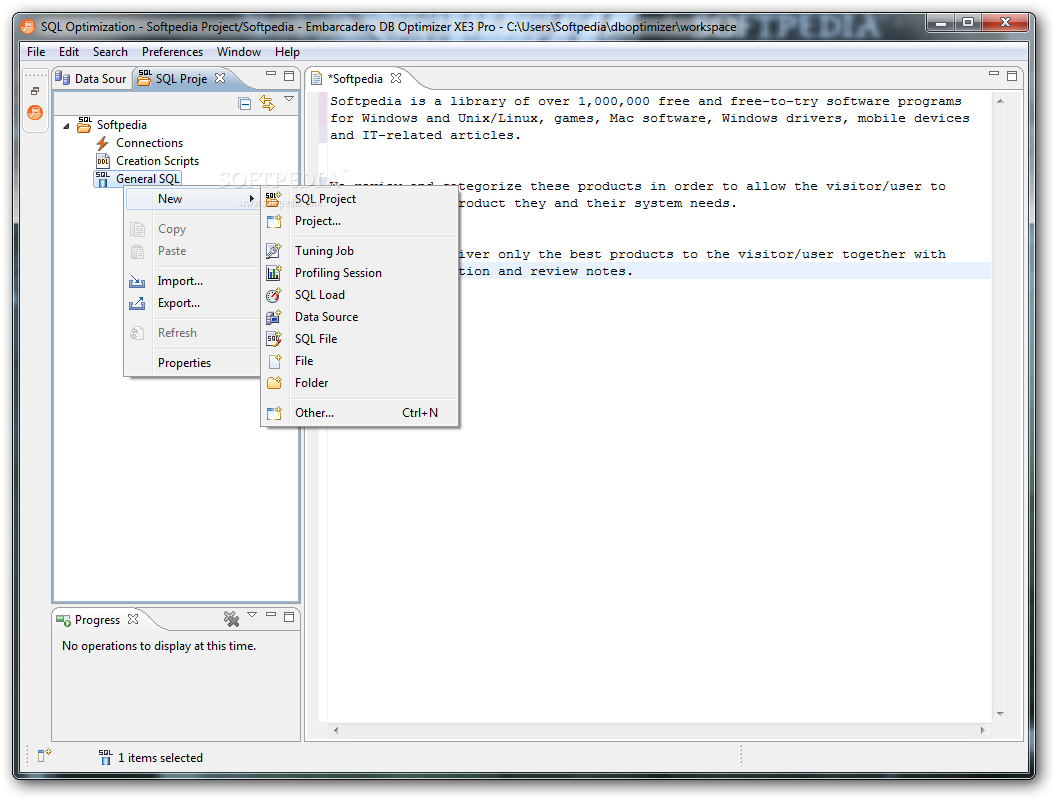Click the SQL Load gauge icon
The height and width of the screenshot is (800, 1056).
click(273, 295)
